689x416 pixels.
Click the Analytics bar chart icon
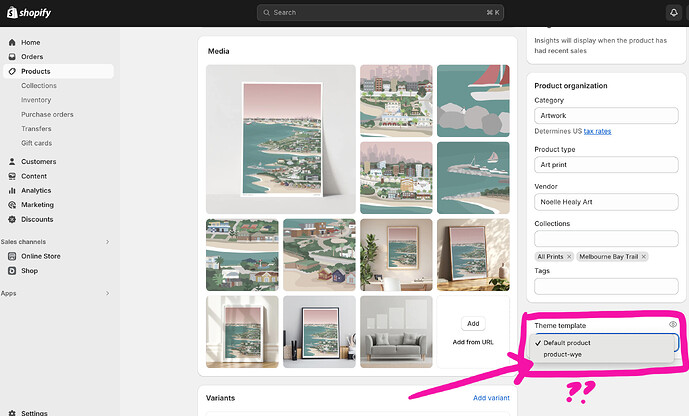12,191
